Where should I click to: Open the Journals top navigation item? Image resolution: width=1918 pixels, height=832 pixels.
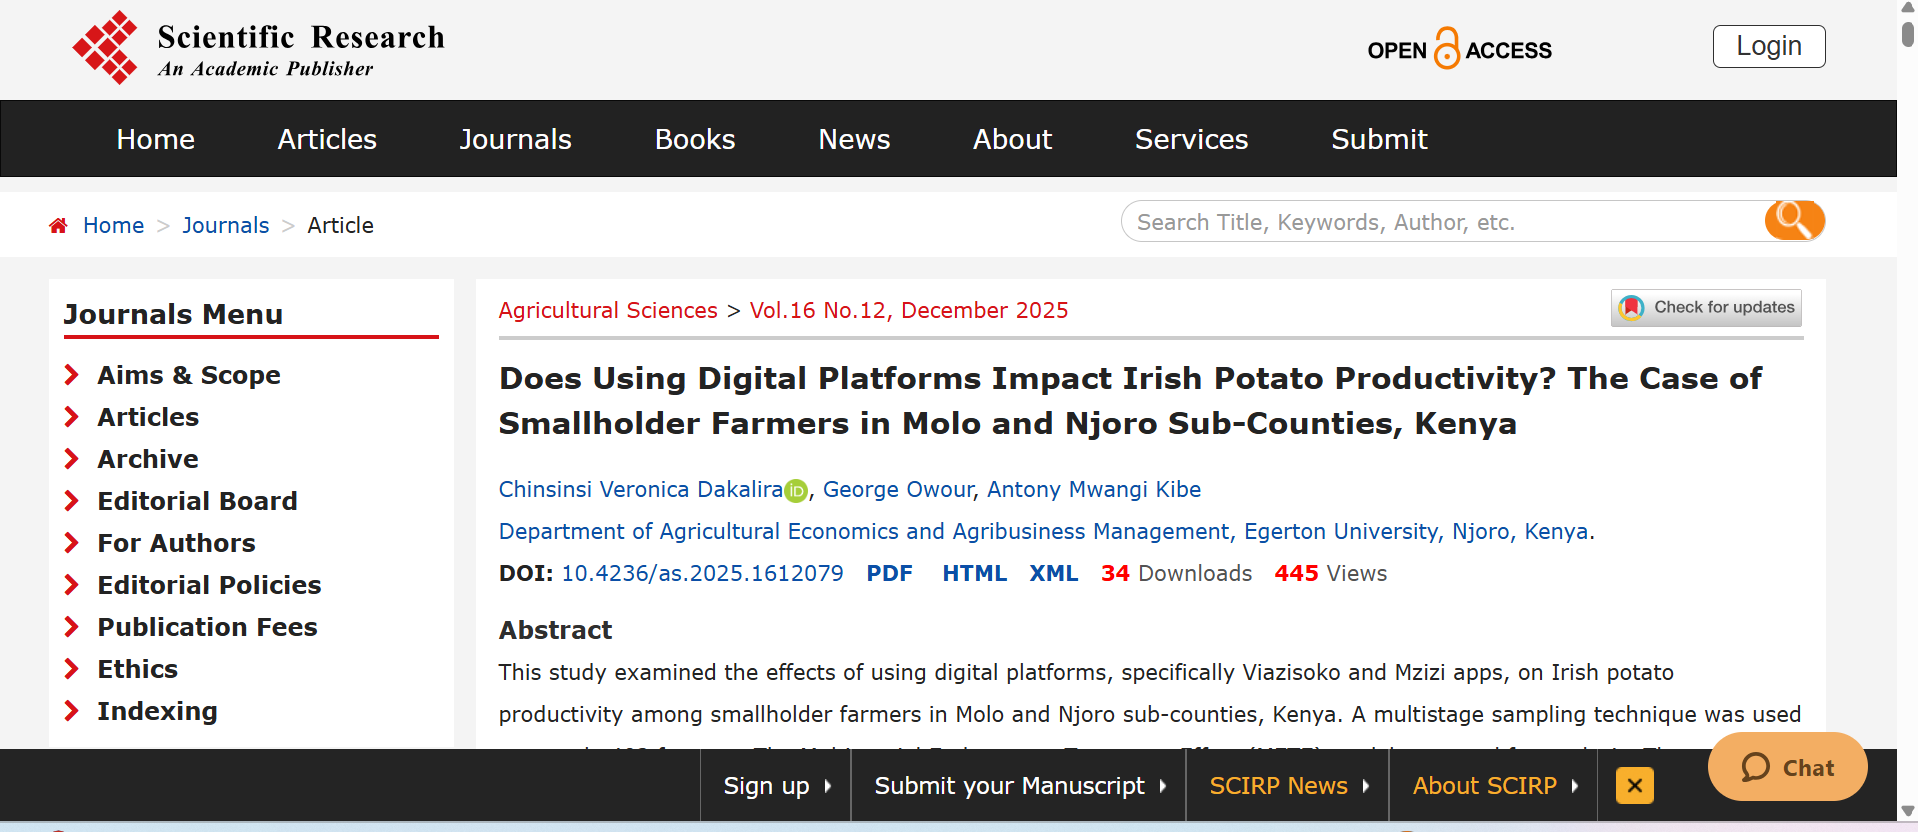(515, 139)
